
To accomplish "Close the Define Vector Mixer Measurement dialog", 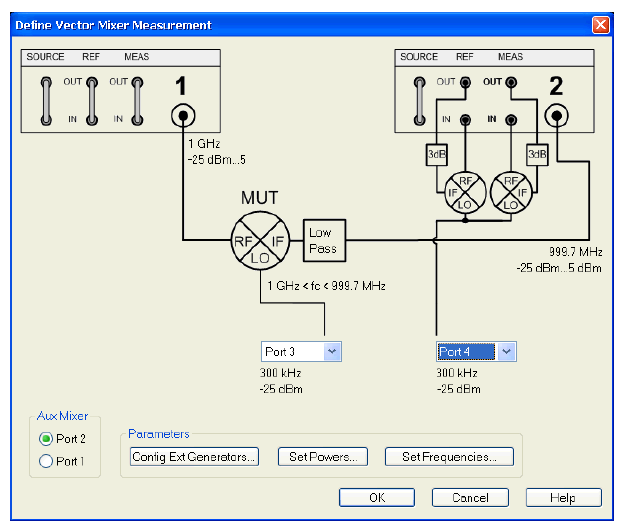I will 600,25.
